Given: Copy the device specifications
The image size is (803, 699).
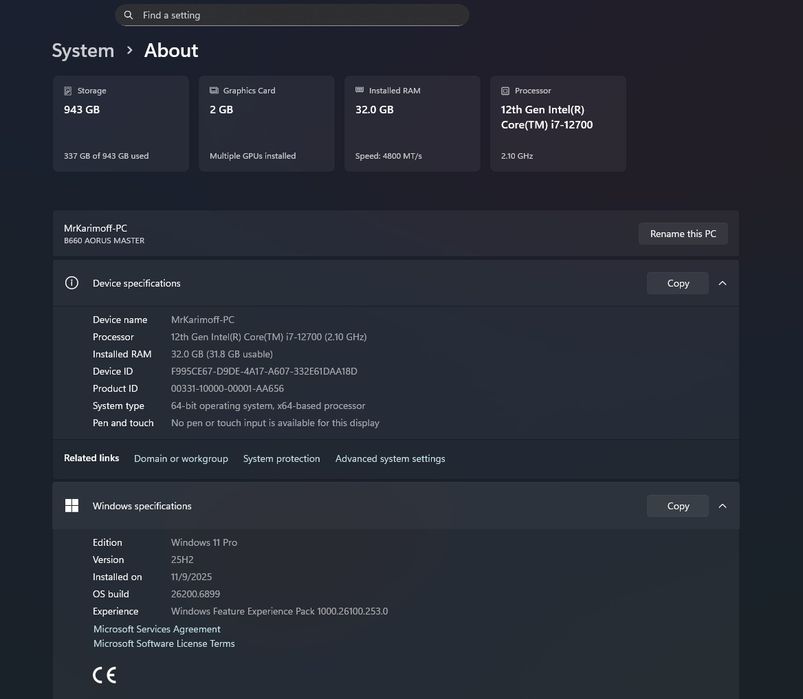Looking at the screenshot, I should 678,283.
